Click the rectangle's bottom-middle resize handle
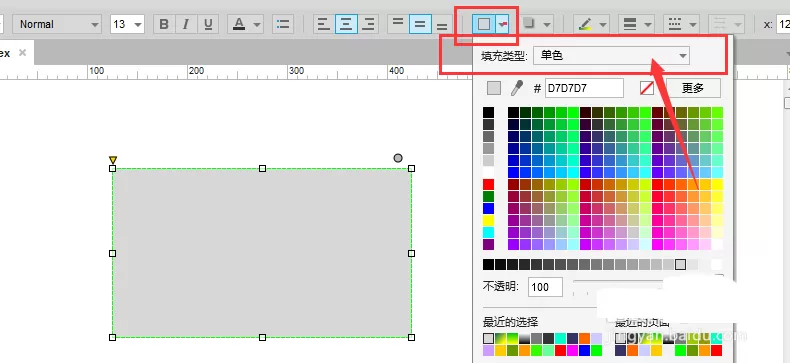The width and height of the screenshot is (790, 363). (262, 337)
